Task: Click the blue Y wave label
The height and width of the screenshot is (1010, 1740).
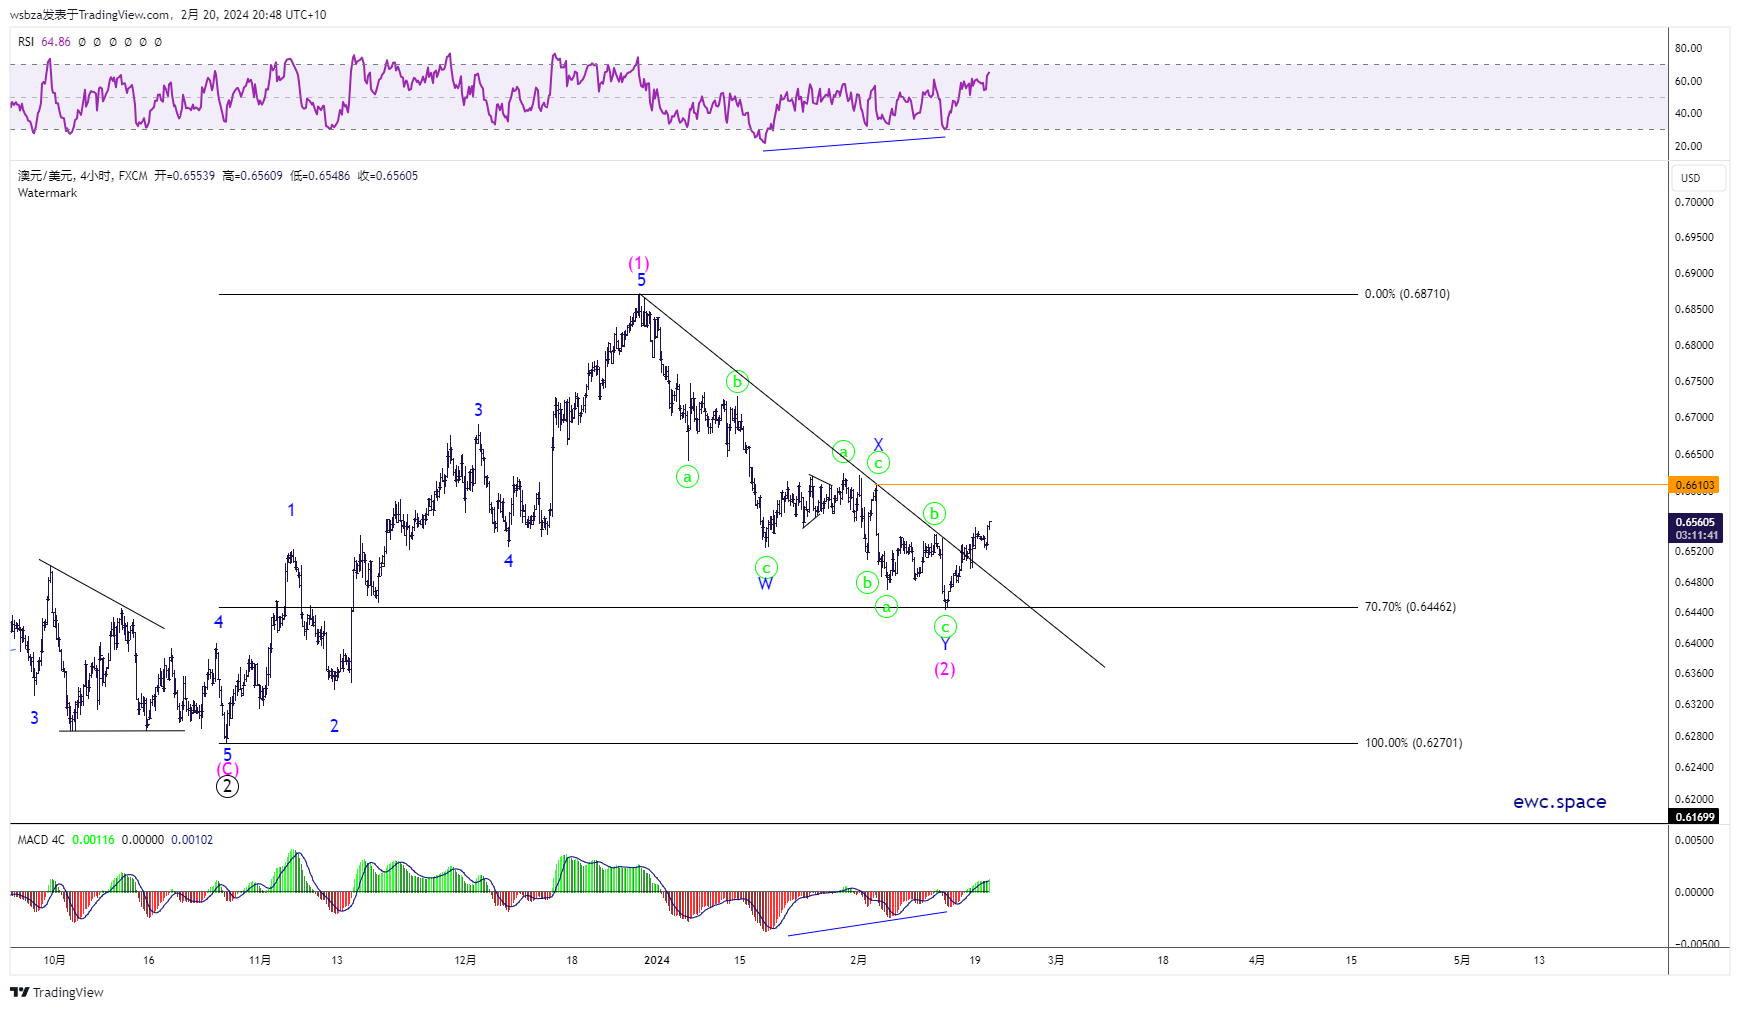Action: (x=945, y=645)
